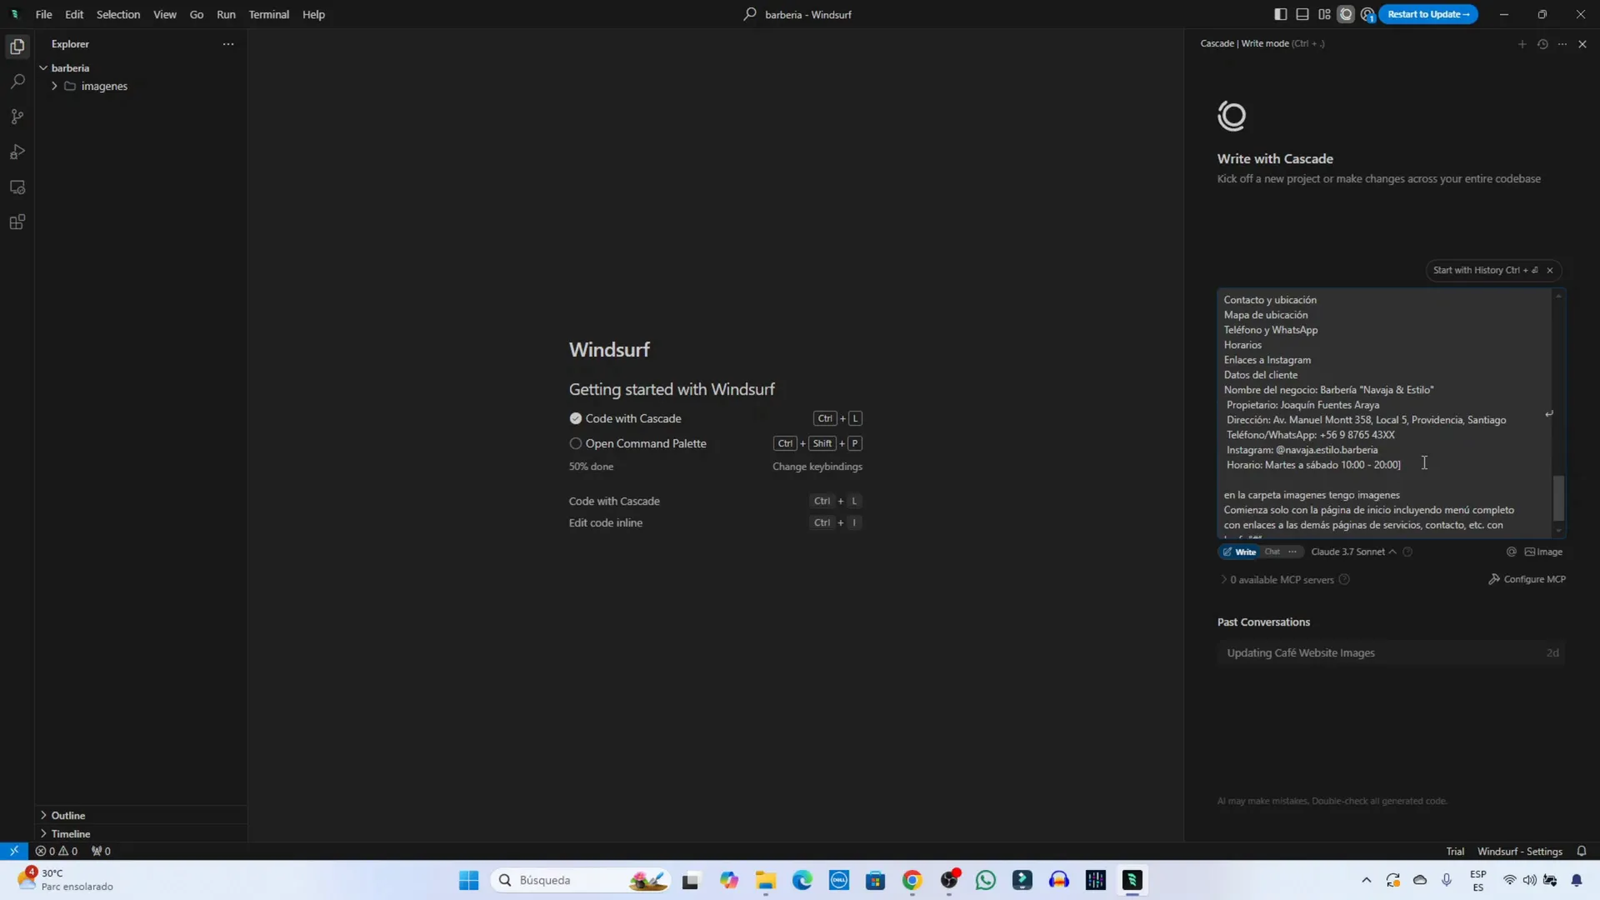Open Source Control in the activity bar
Viewport: 1600px width, 900px height.
click(x=16, y=116)
